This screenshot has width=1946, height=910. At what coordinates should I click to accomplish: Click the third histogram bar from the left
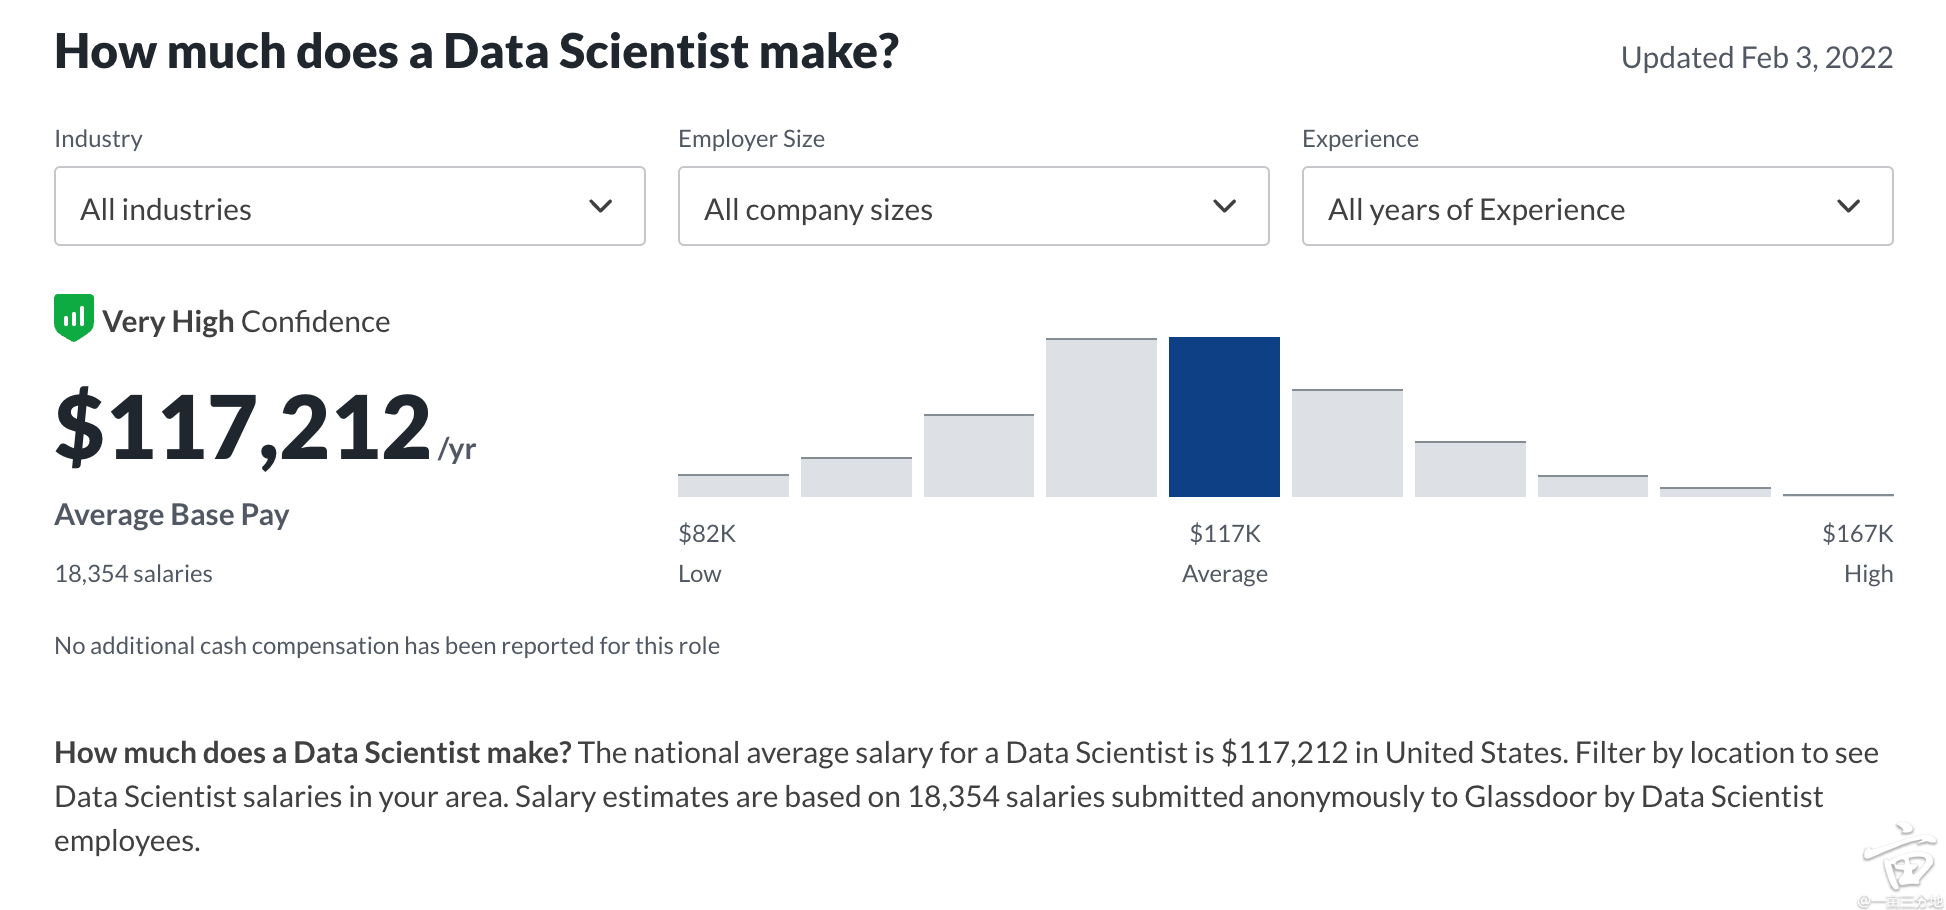coord(978,456)
